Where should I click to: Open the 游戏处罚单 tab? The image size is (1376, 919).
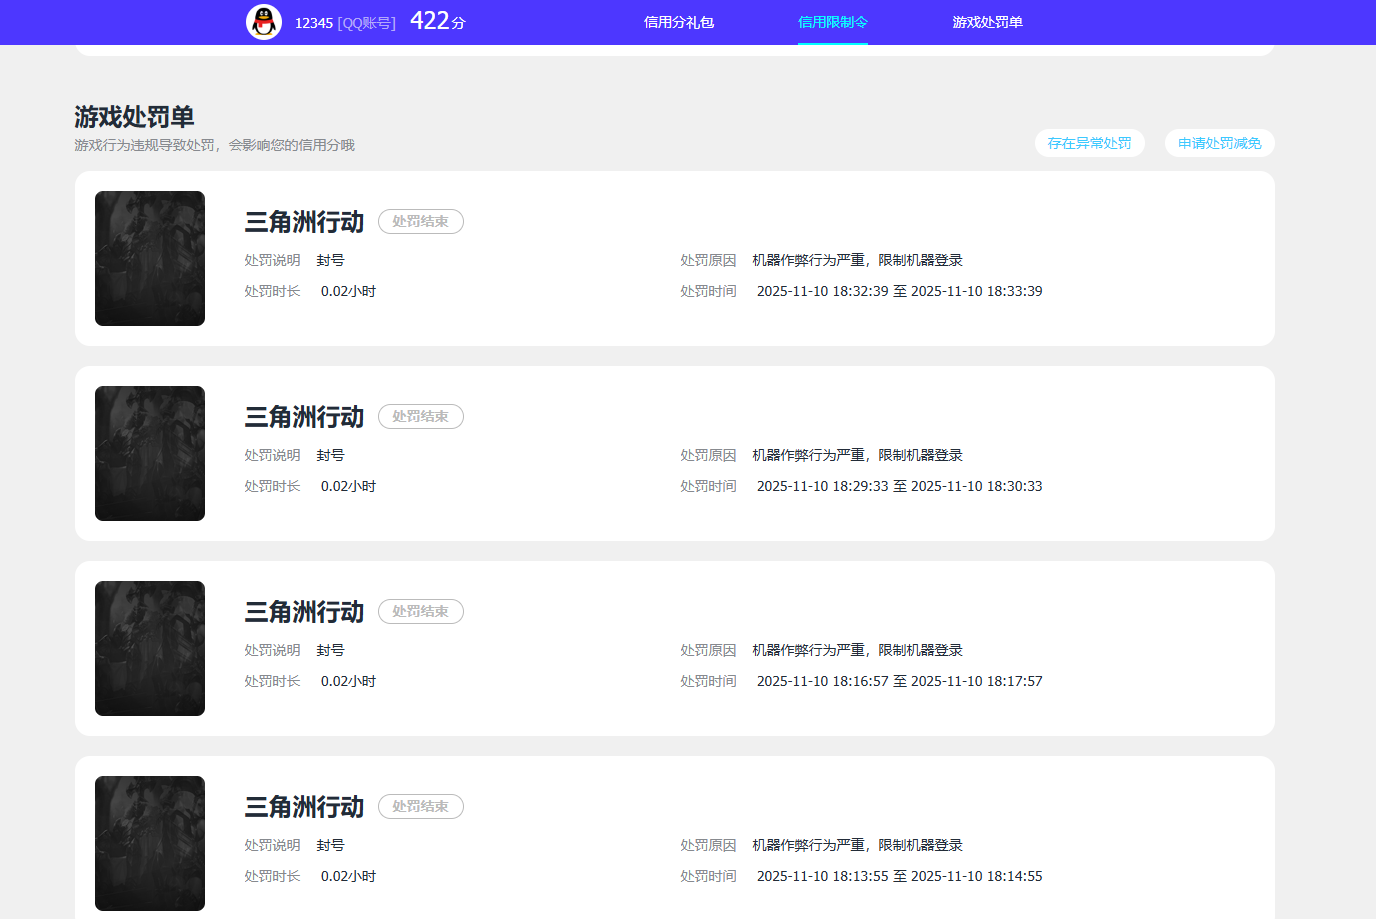(988, 22)
